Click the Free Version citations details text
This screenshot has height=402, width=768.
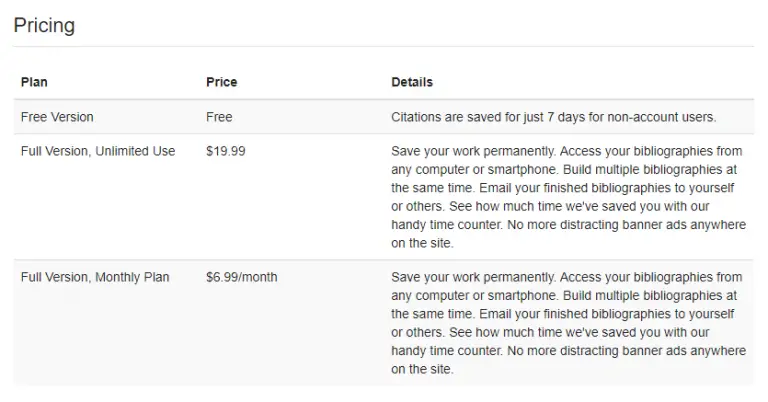[553, 117]
